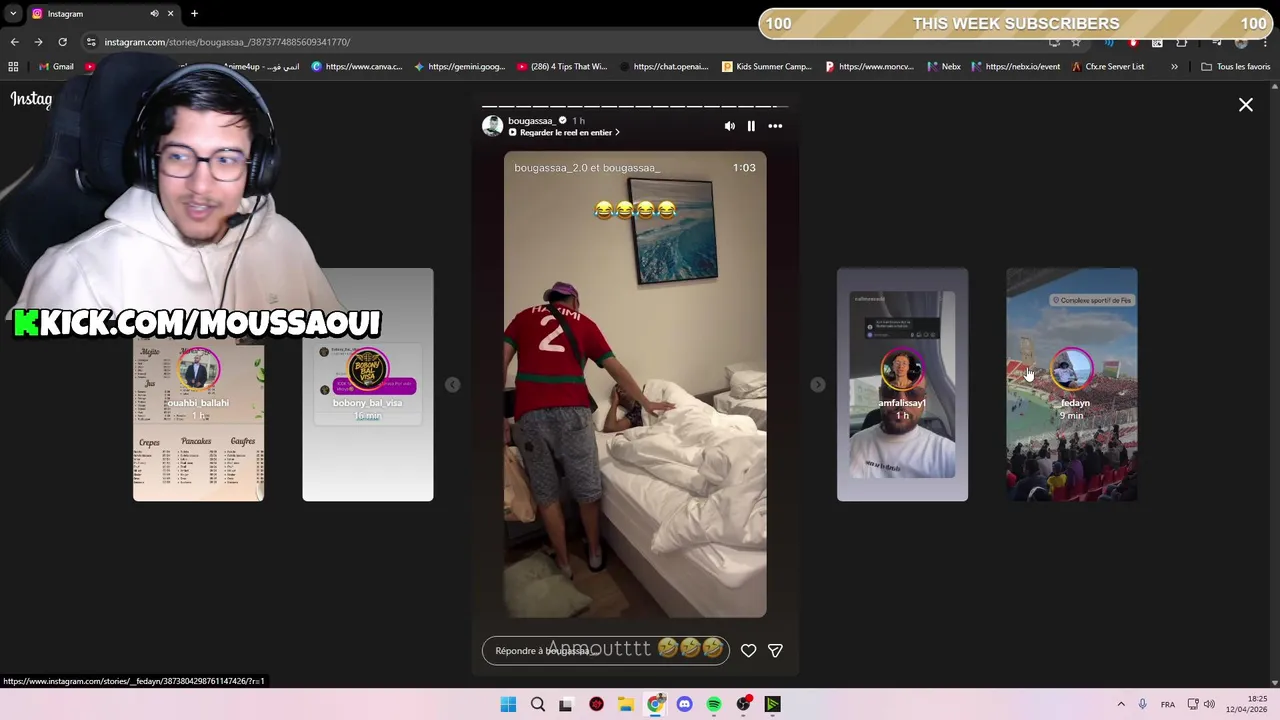This screenshot has height=720, width=1280.
Task: Mute the Instagram tab audio icon
Action: pyautogui.click(x=154, y=14)
